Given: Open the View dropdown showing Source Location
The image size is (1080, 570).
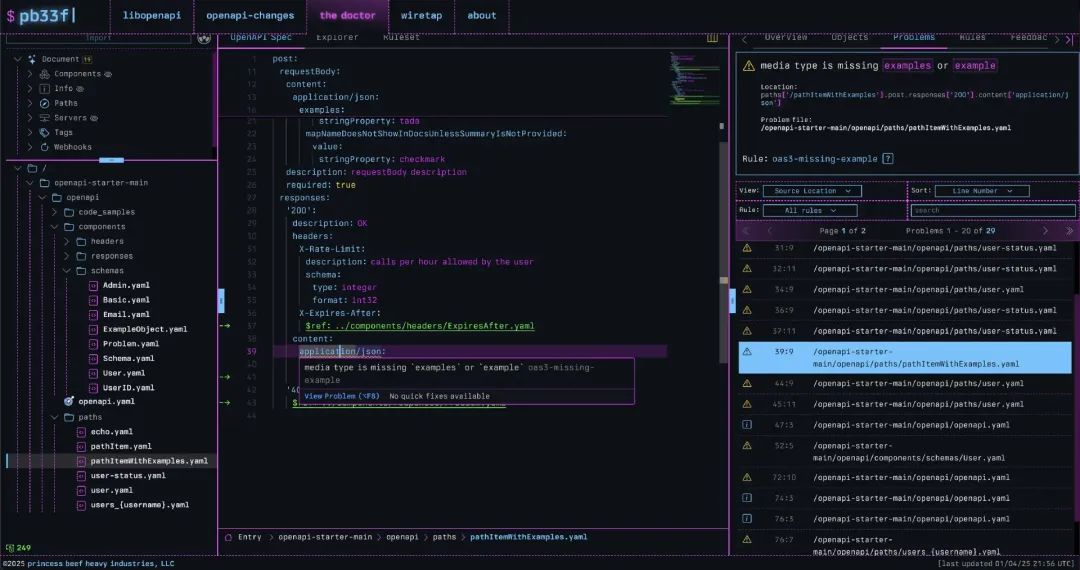Looking at the screenshot, I should [x=811, y=191].
